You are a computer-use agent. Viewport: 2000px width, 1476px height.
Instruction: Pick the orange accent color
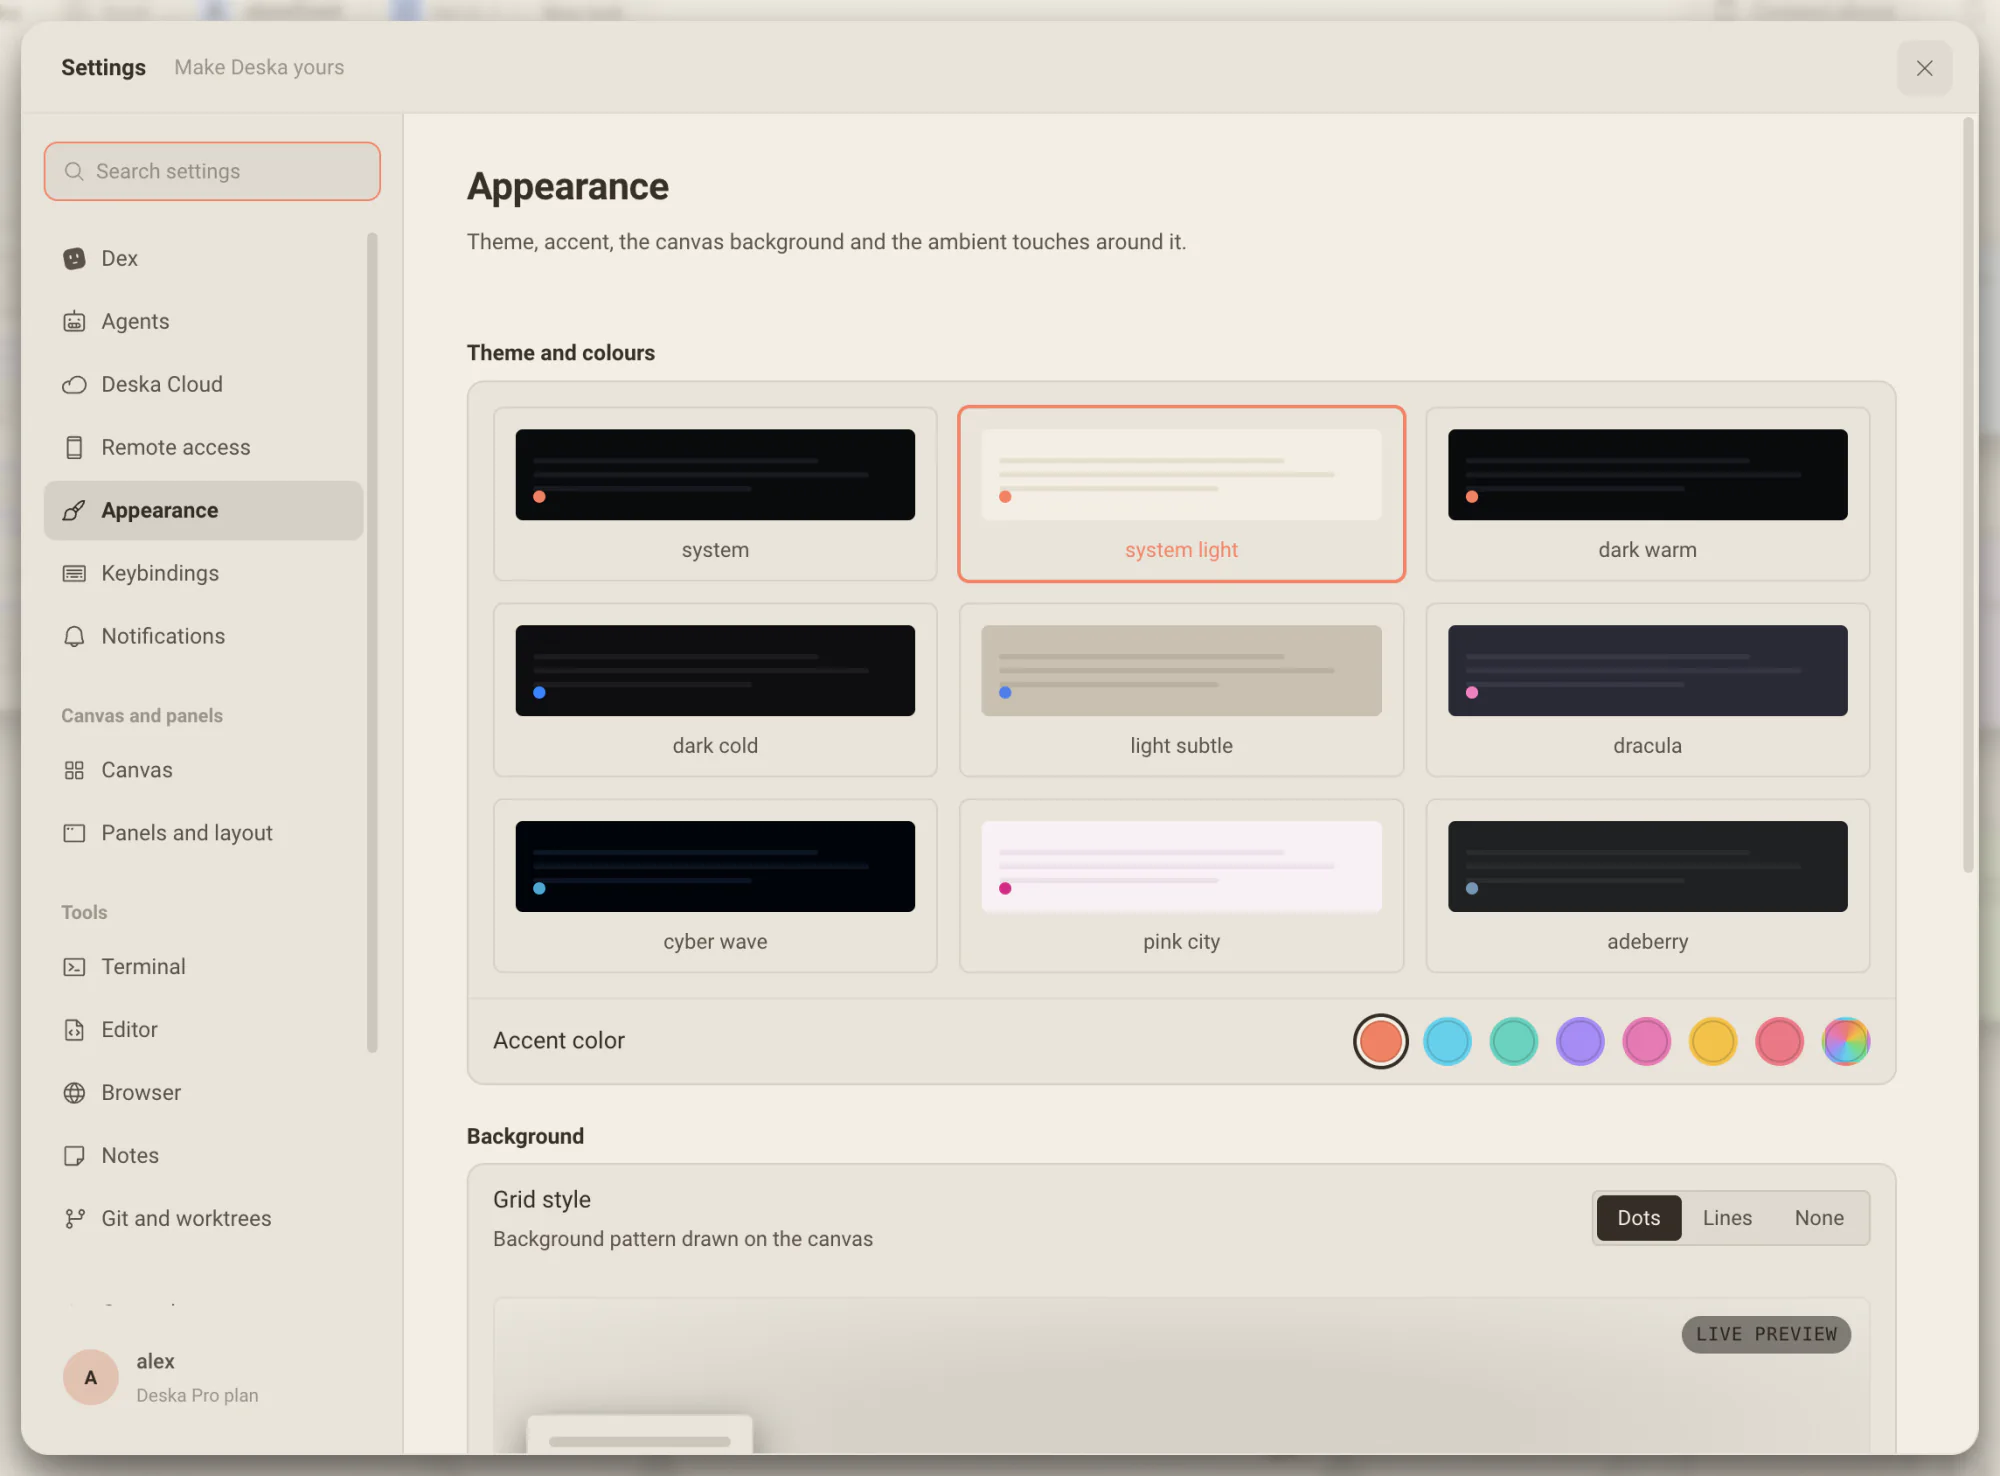point(1380,1042)
